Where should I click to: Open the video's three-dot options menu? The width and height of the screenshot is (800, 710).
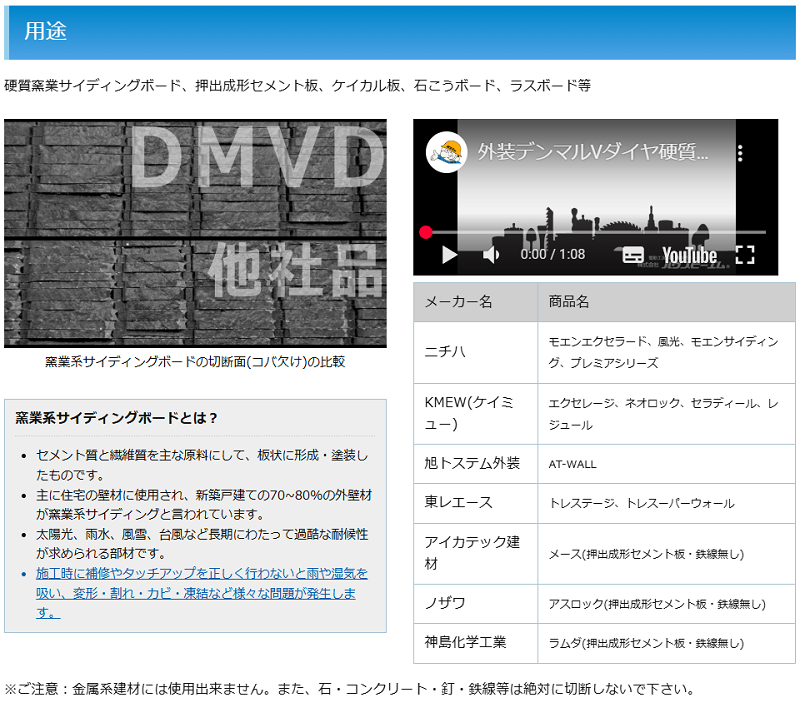click(740, 153)
